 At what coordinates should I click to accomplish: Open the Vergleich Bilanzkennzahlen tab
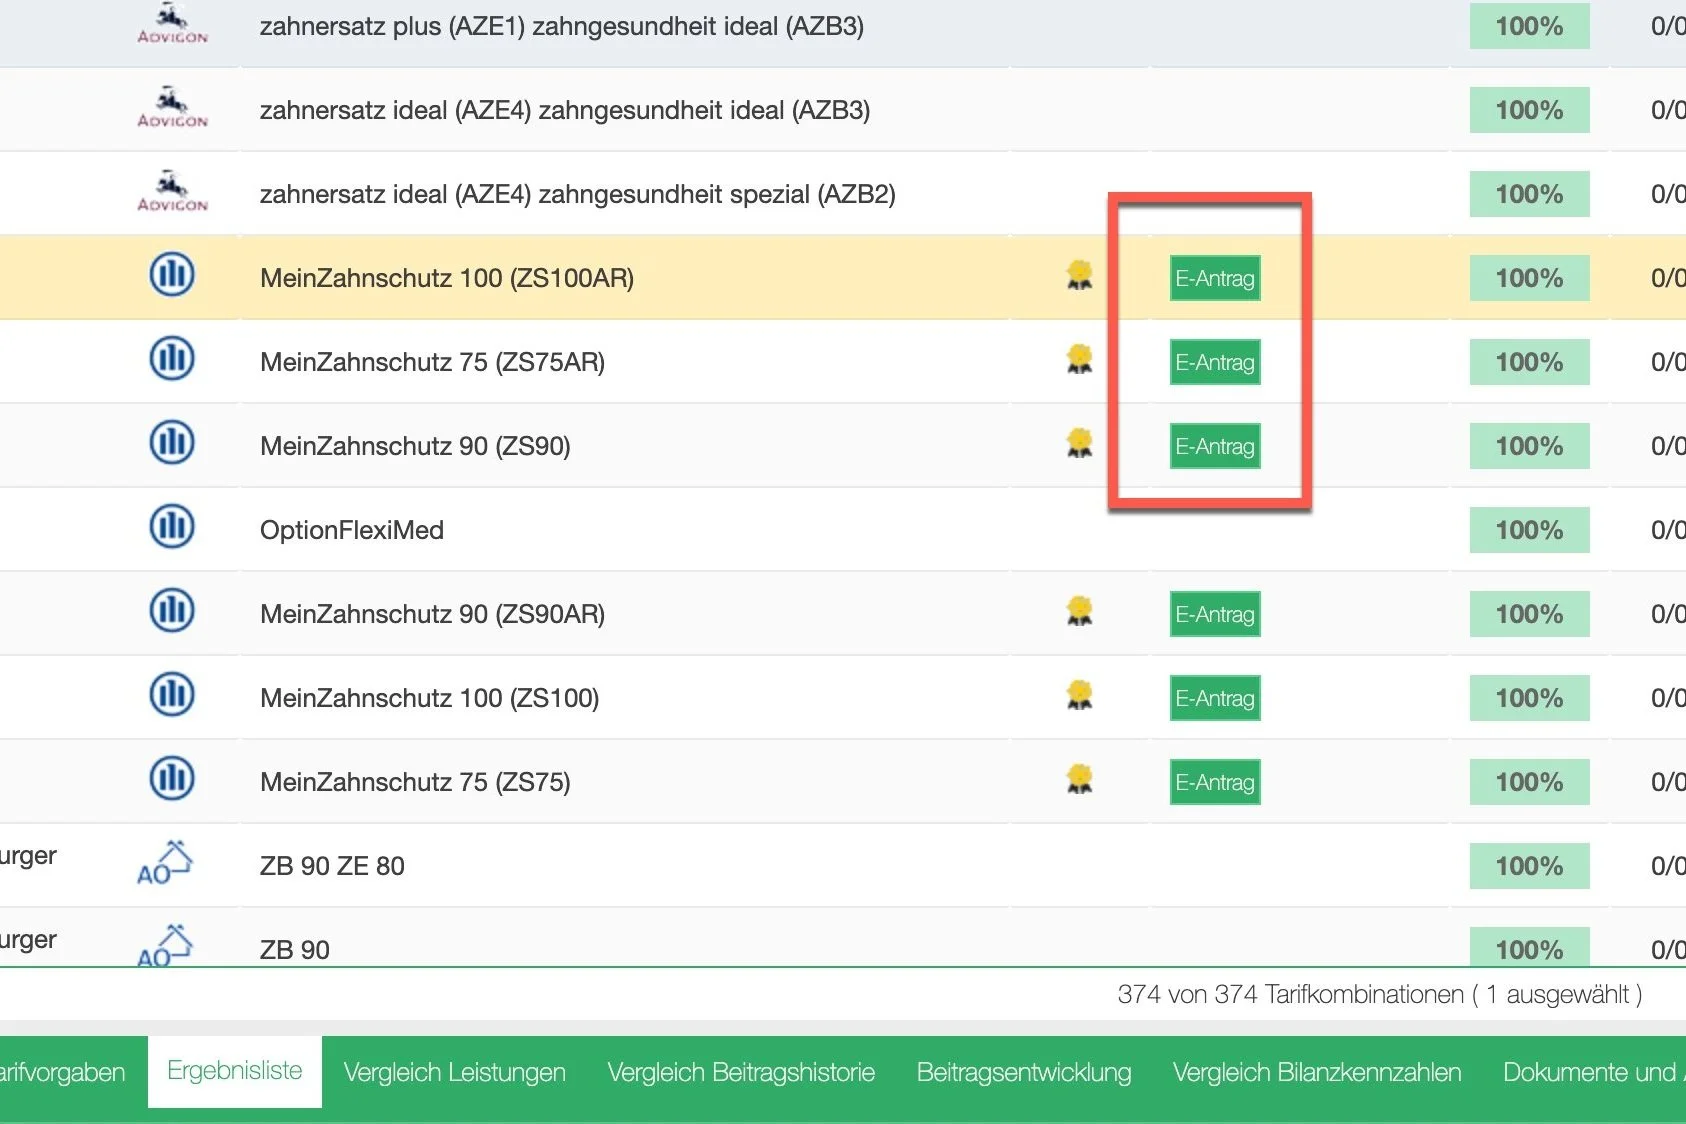pos(1317,1072)
